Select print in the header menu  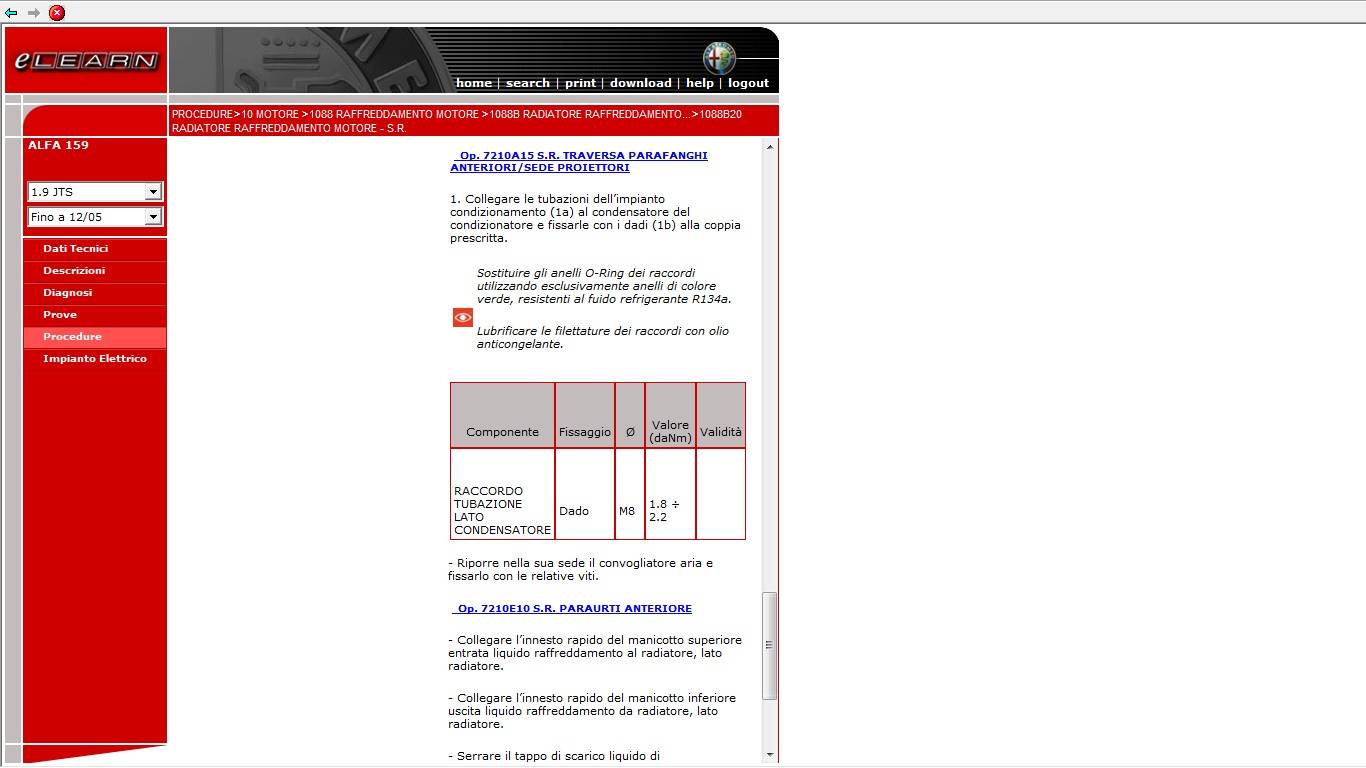pos(580,83)
